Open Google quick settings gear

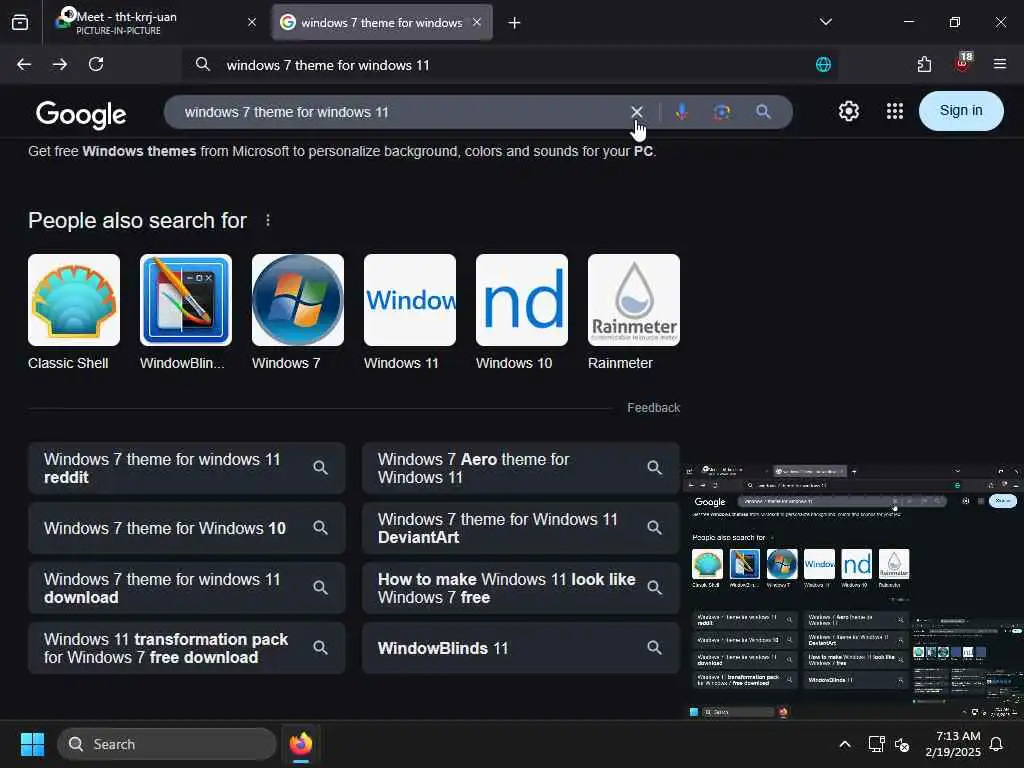coord(849,111)
